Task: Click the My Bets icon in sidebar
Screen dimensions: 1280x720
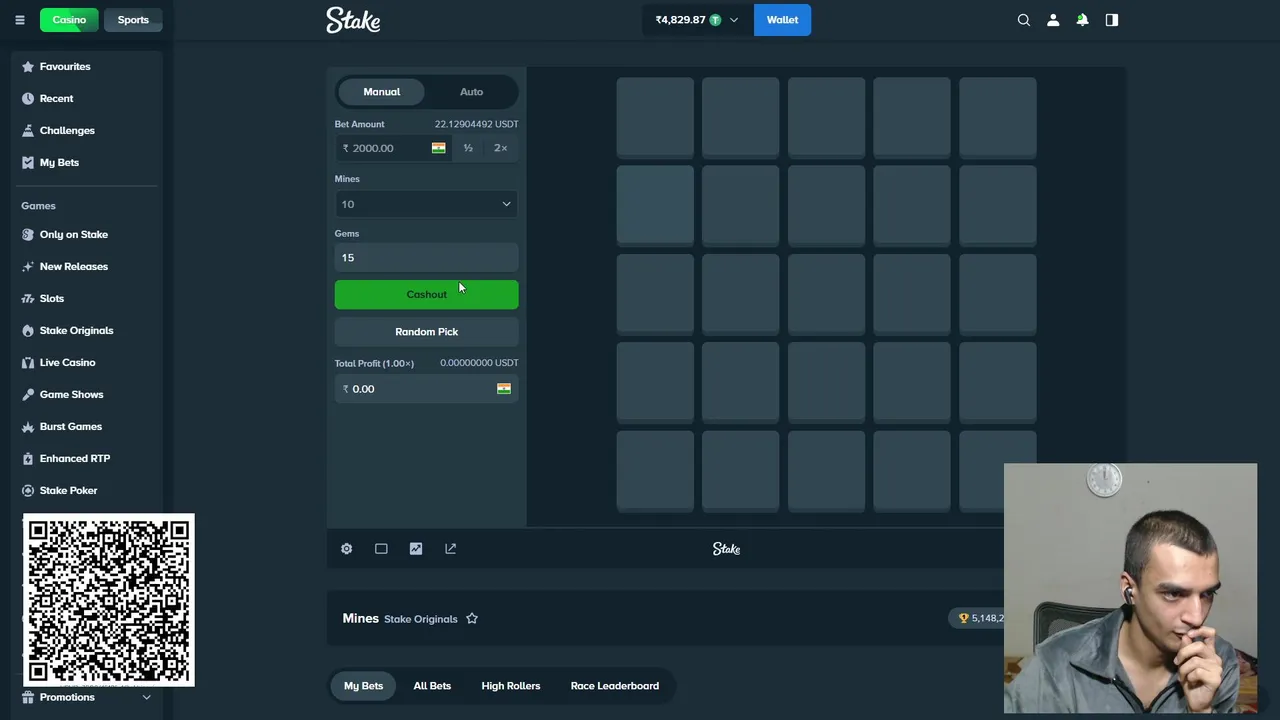Action: (x=28, y=162)
